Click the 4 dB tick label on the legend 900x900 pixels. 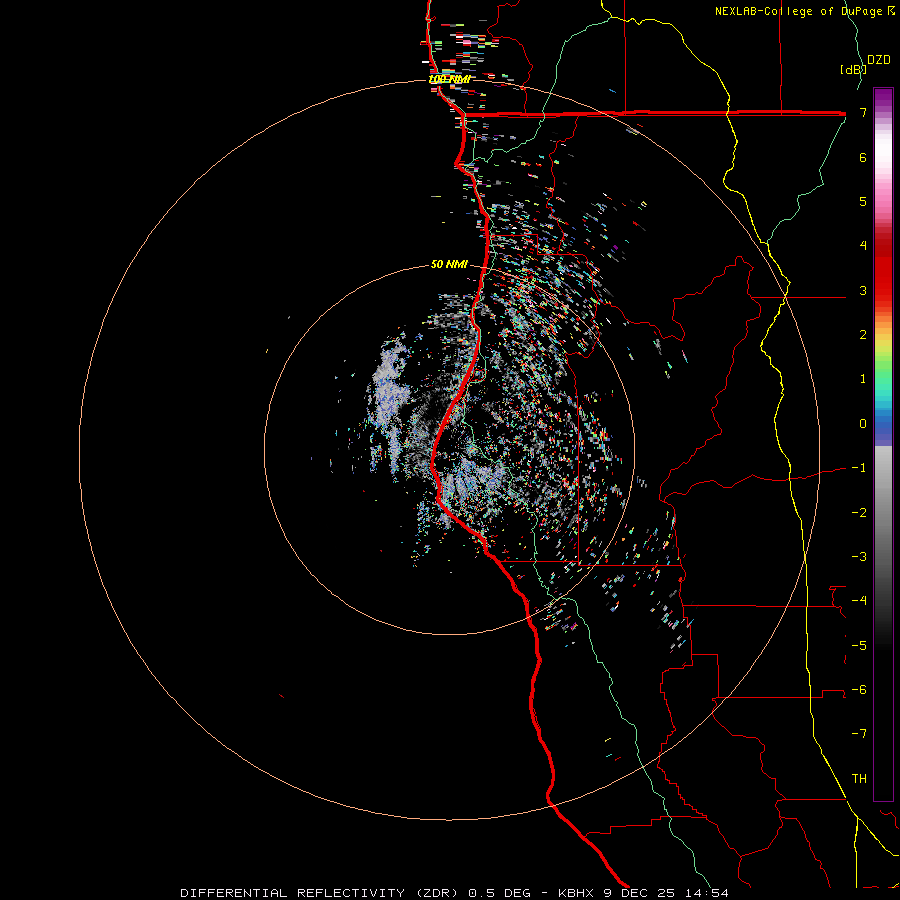click(x=863, y=246)
